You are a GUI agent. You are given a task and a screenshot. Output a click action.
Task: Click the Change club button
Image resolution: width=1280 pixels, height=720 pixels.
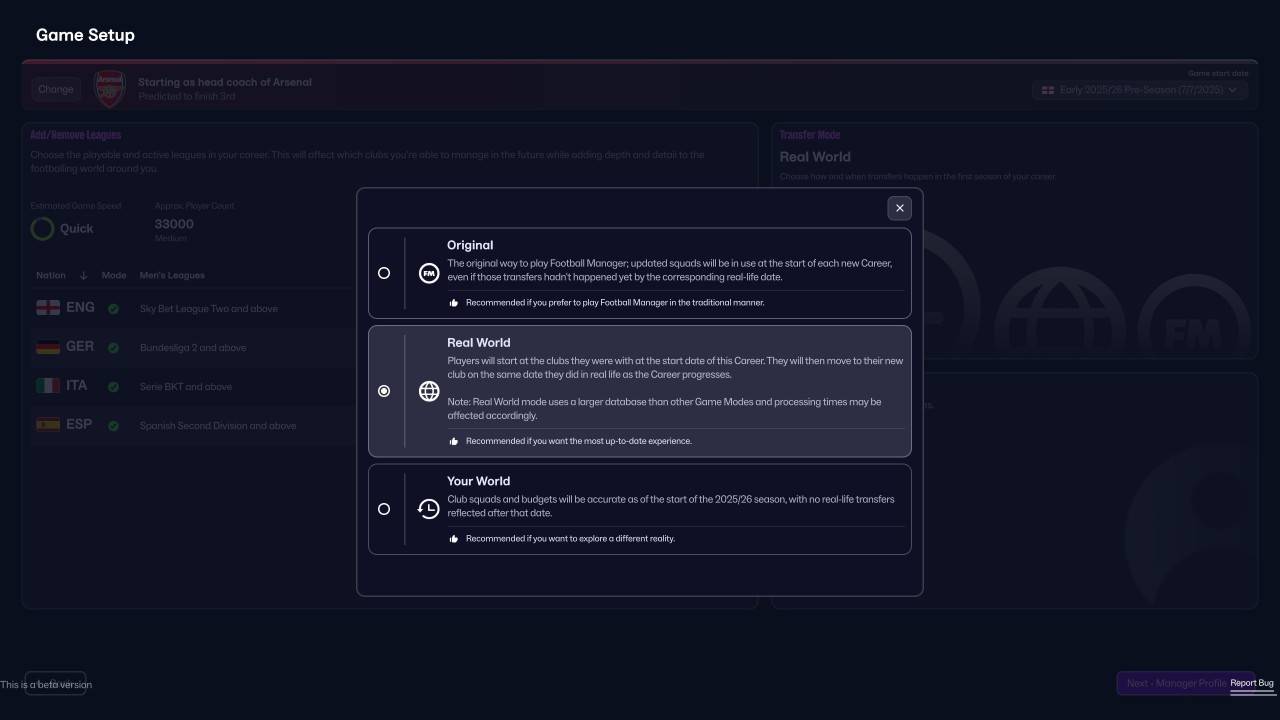(56, 89)
